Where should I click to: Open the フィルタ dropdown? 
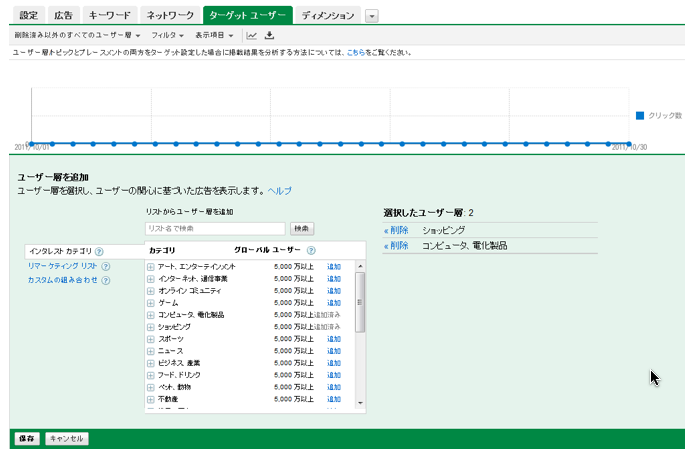[x=167, y=35]
